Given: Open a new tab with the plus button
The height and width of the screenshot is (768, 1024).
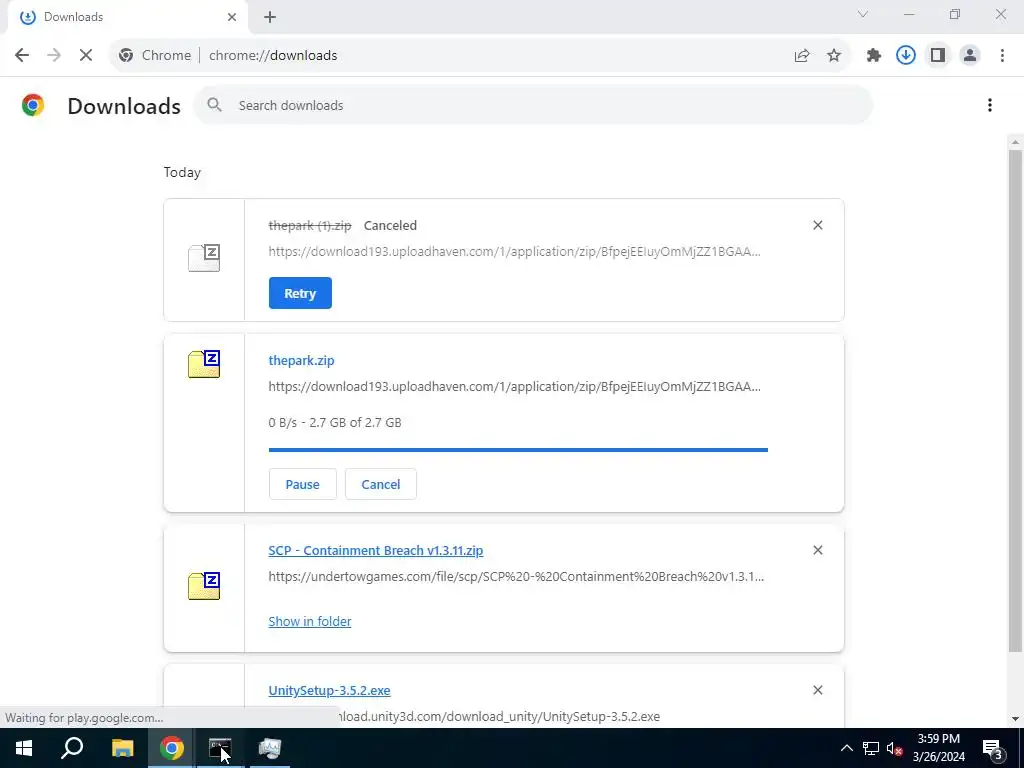Looking at the screenshot, I should (x=270, y=17).
